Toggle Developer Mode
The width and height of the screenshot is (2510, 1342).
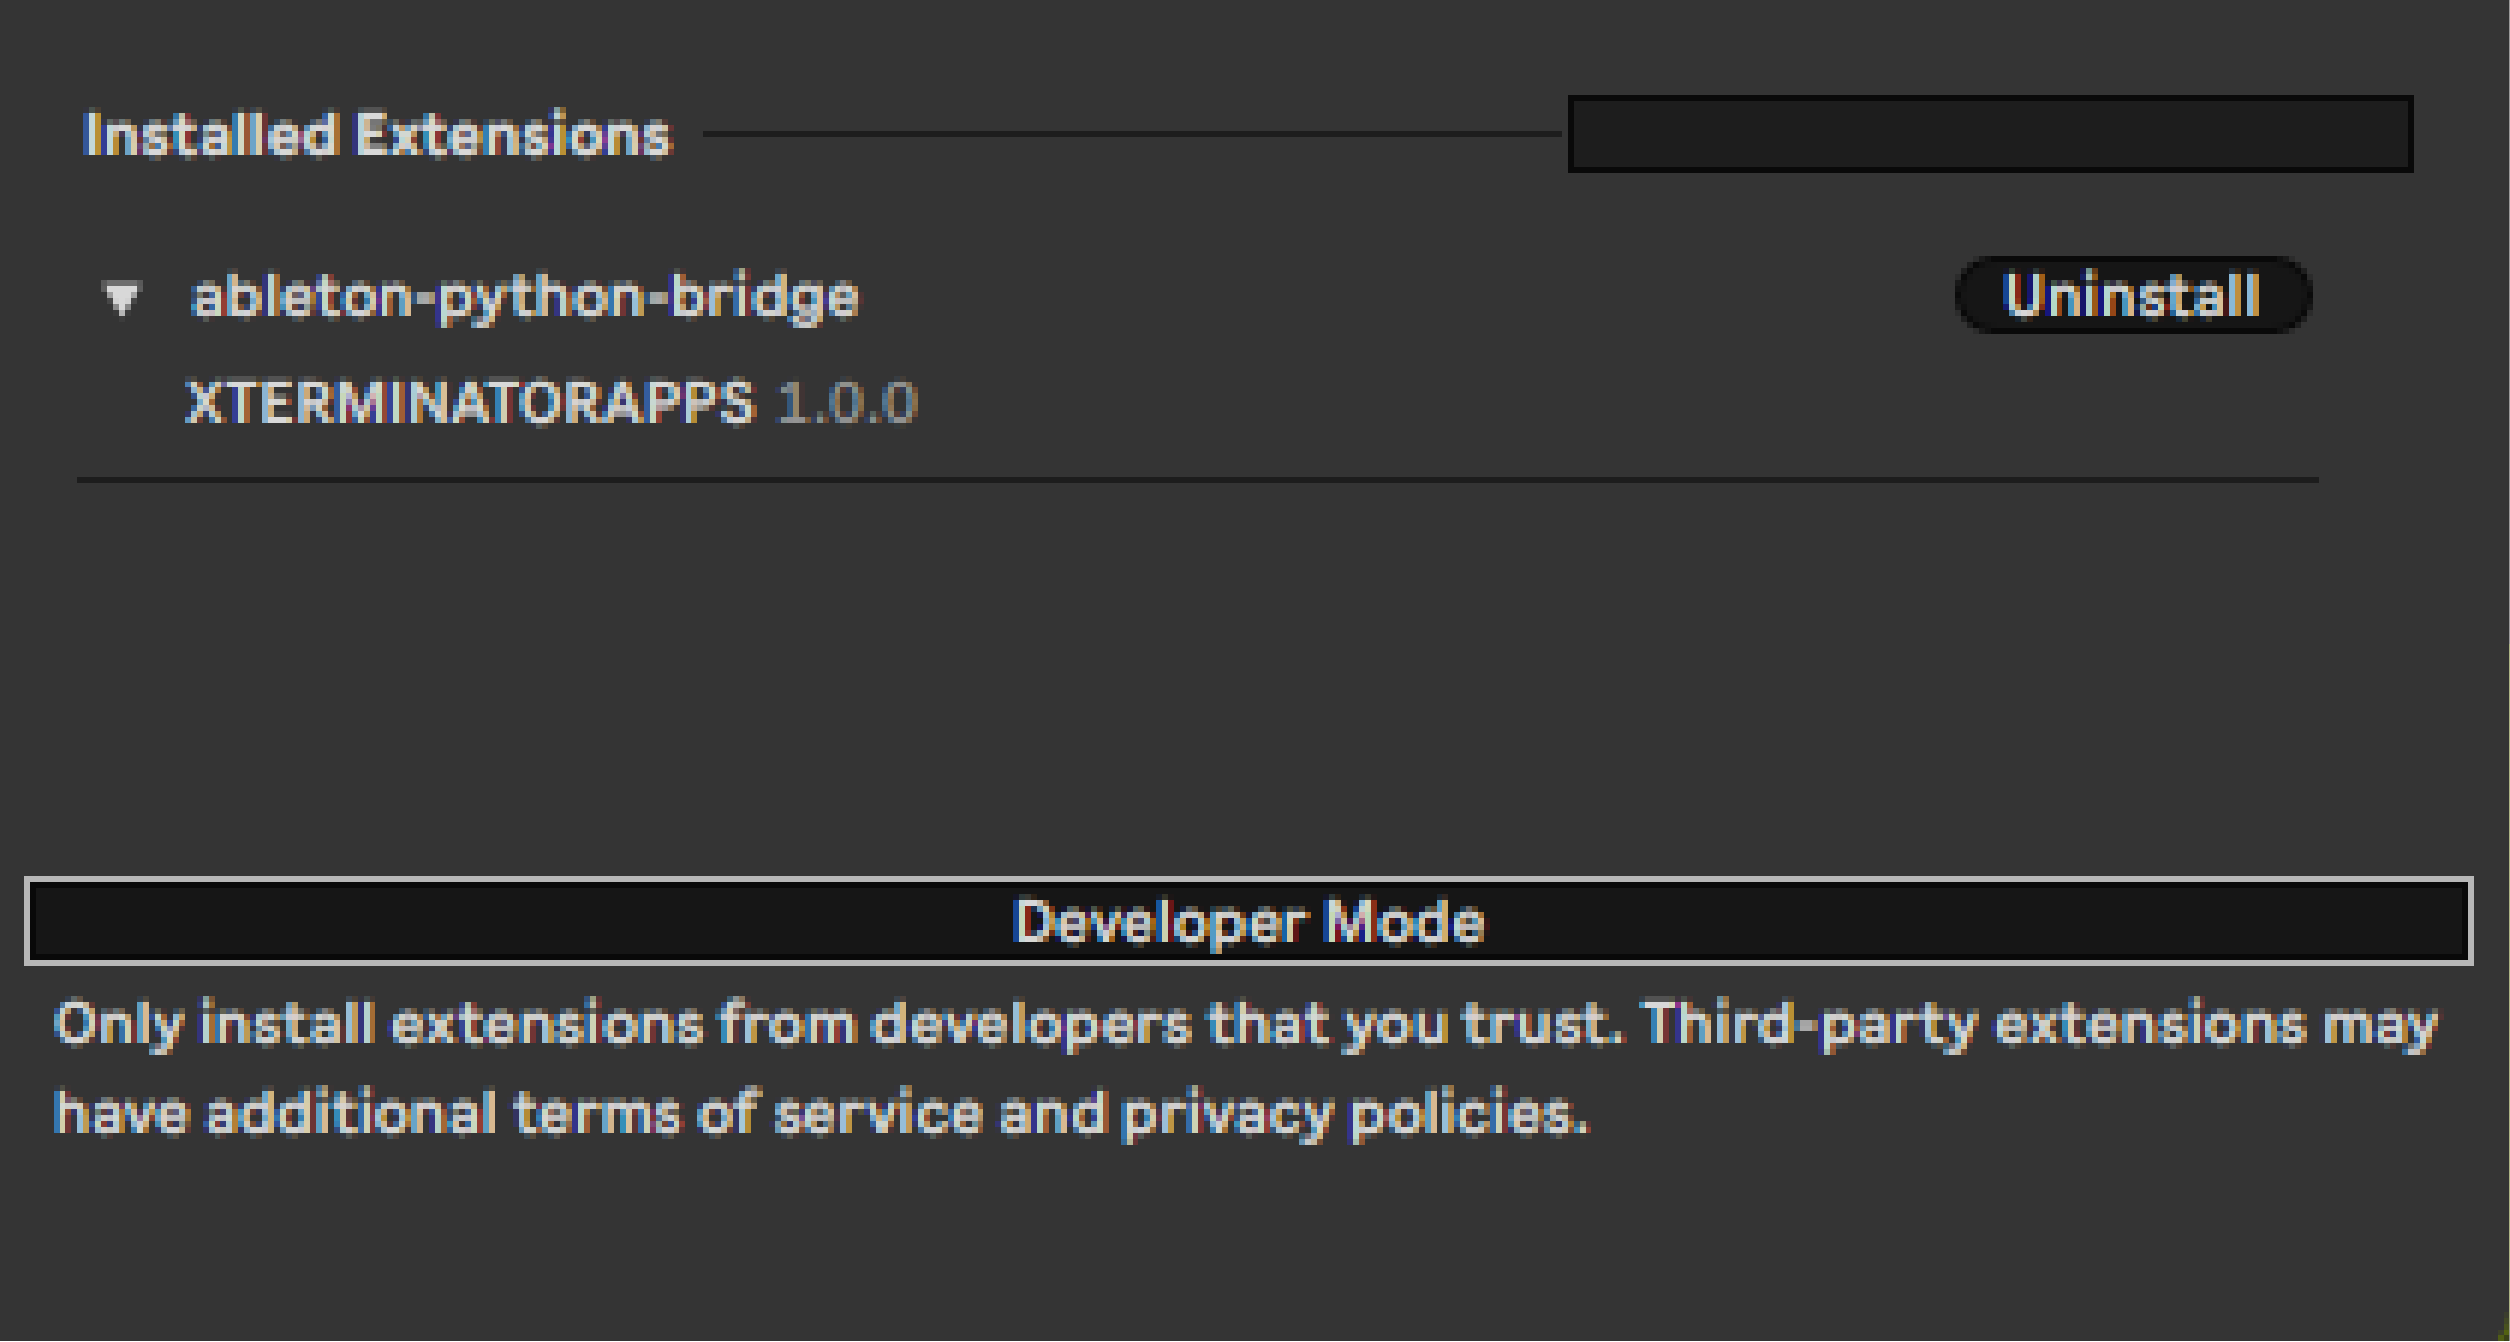1249,921
